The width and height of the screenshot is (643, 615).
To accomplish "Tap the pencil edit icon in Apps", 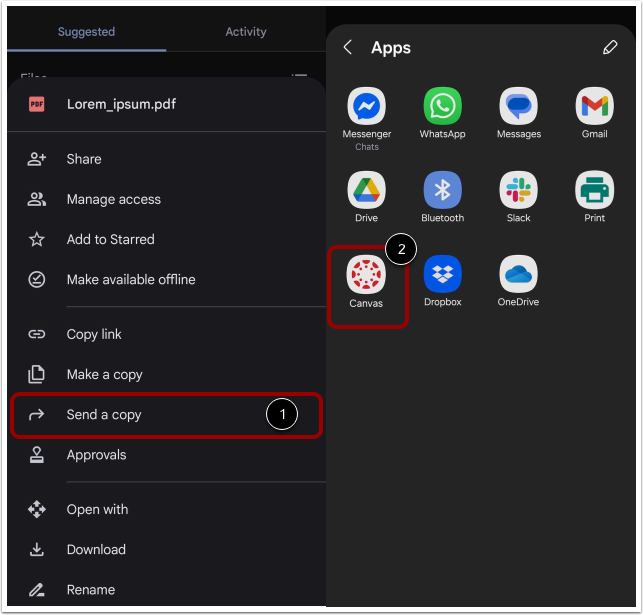I will tap(610, 47).
